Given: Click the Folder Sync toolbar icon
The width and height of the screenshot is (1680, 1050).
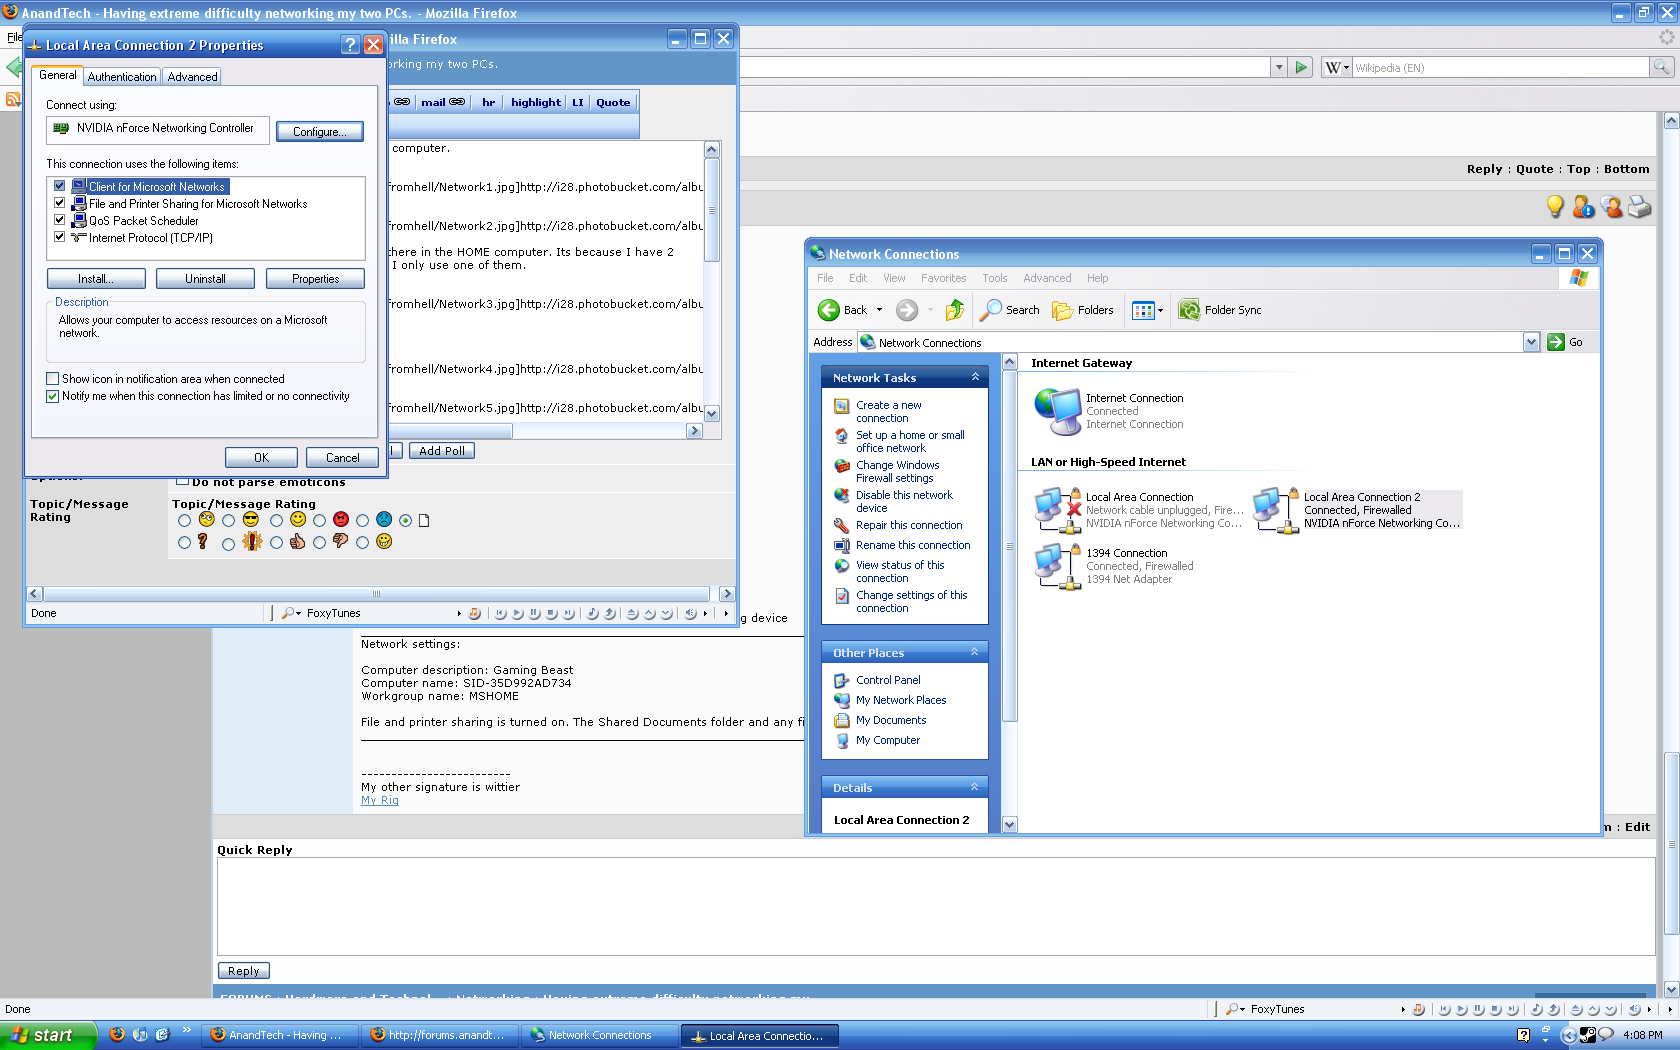Looking at the screenshot, I should click(x=1188, y=310).
